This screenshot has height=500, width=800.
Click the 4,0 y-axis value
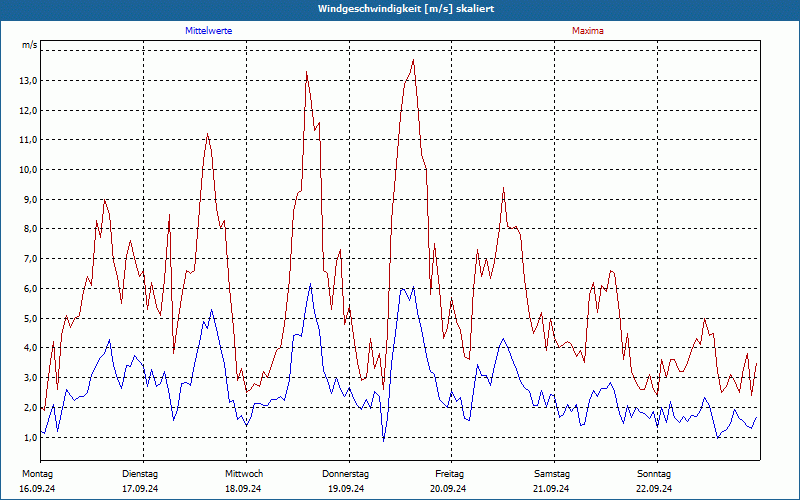pyautogui.click(x=31, y=348)
